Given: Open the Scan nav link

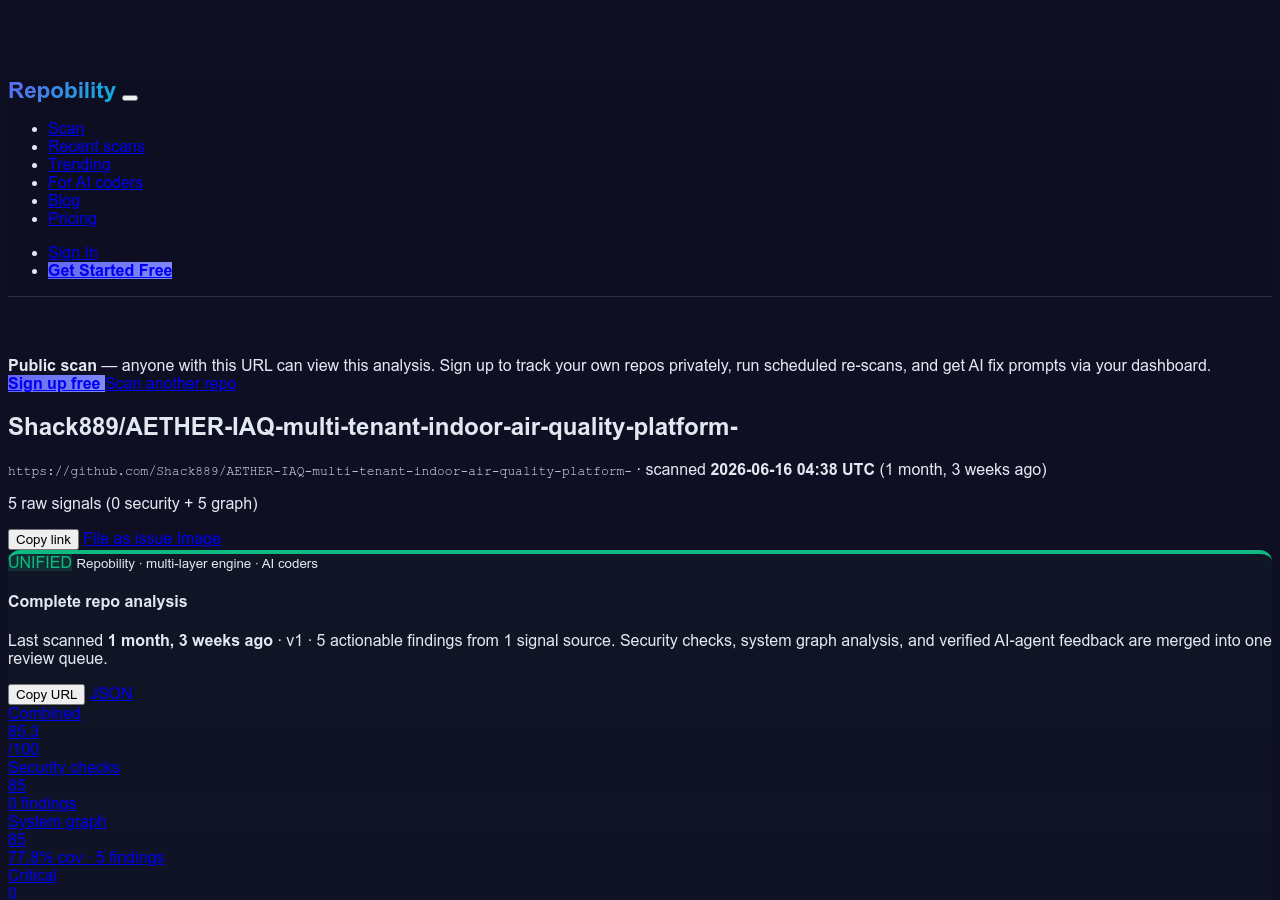Looking at the screenshot, I should pos(66,128).
